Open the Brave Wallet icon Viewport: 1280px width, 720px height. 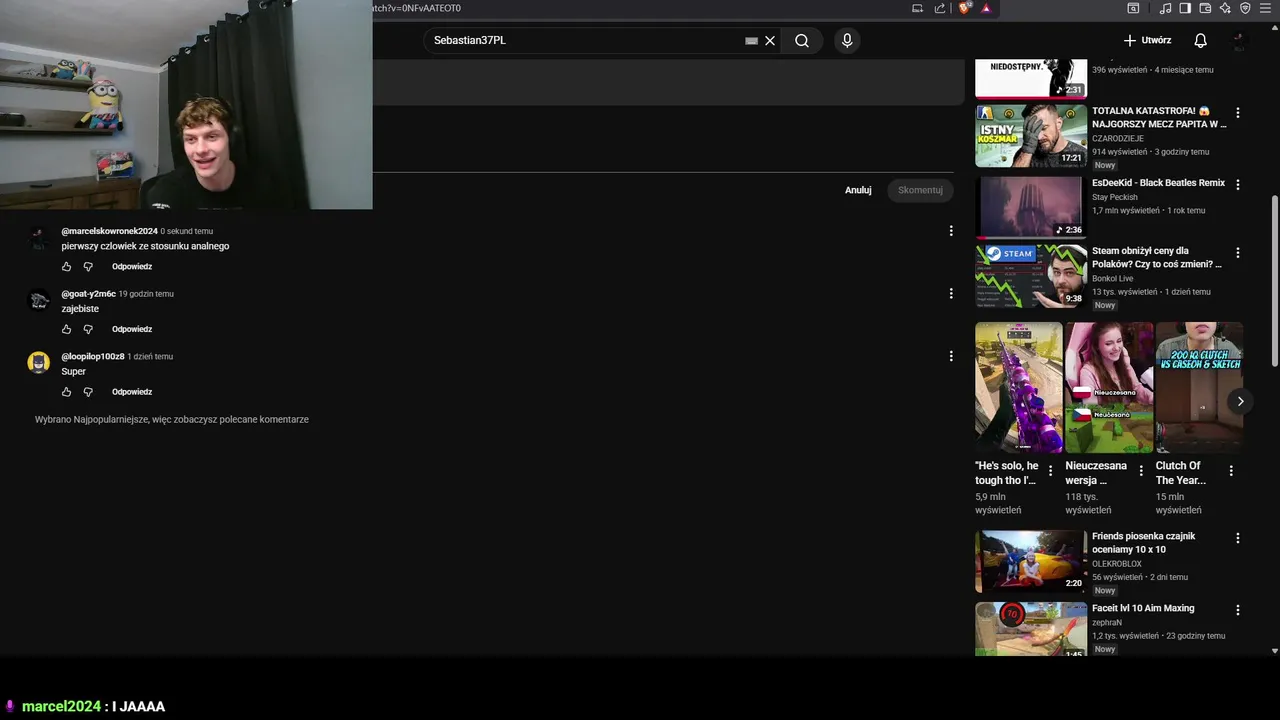tap(1205, 8)
